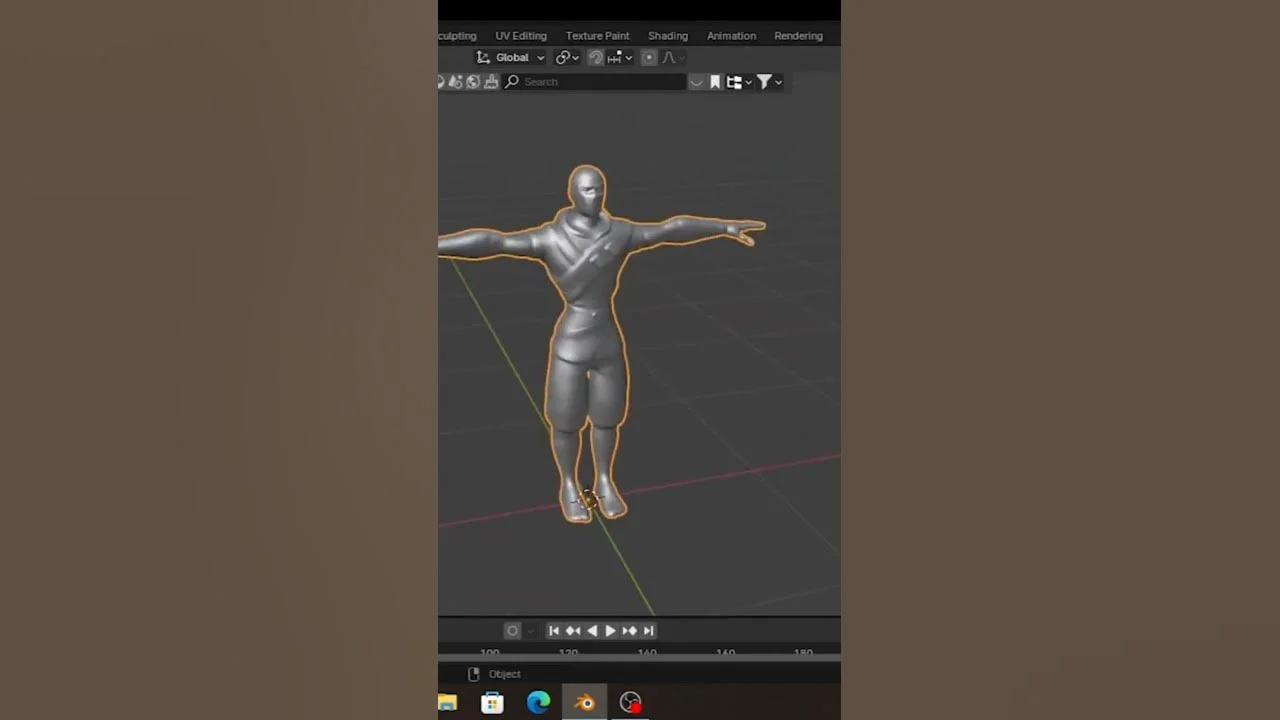
Task: Toggle proportional editing in the header
Action: [649, 57]
